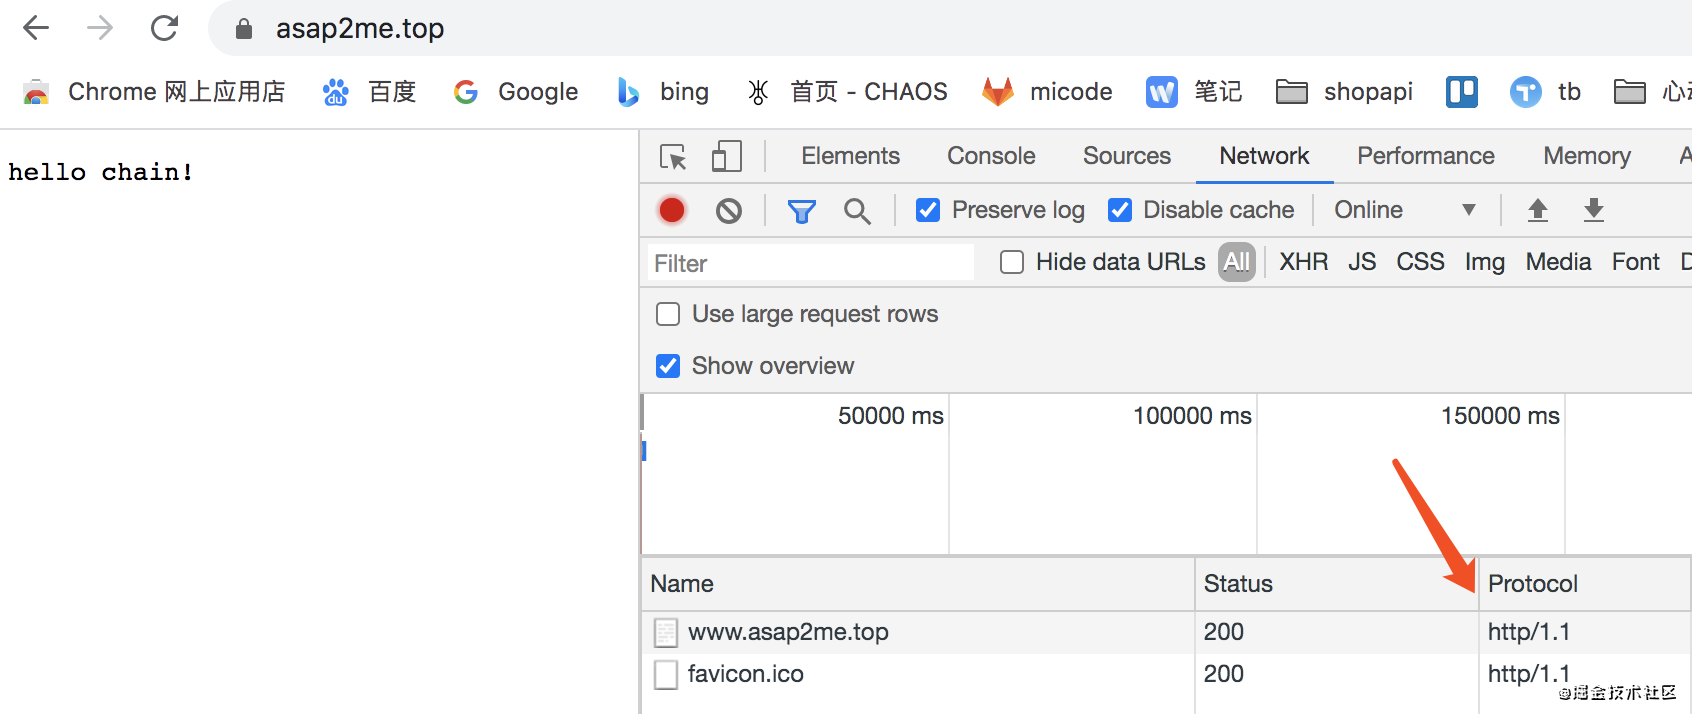Focus the Filter text field

click(x=811, y=263)
